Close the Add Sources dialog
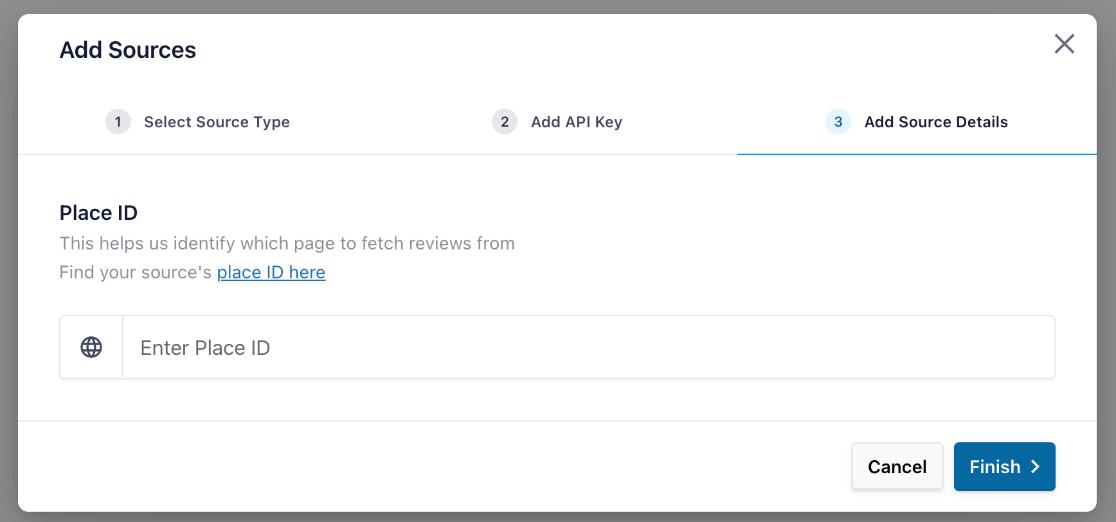1116x522 pixels. coord(1064,44)
